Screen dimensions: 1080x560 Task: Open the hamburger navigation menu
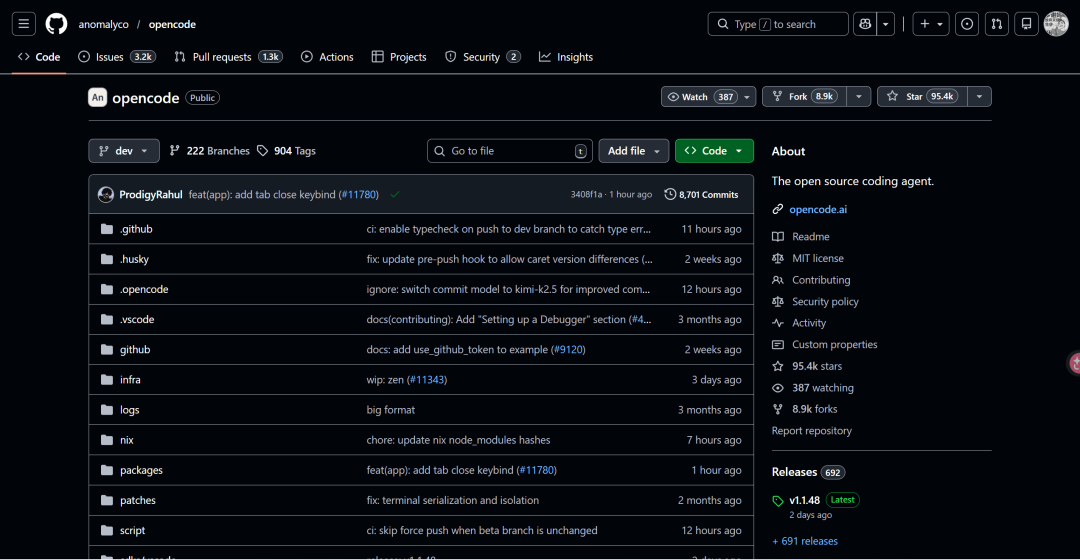pos(23,24)
